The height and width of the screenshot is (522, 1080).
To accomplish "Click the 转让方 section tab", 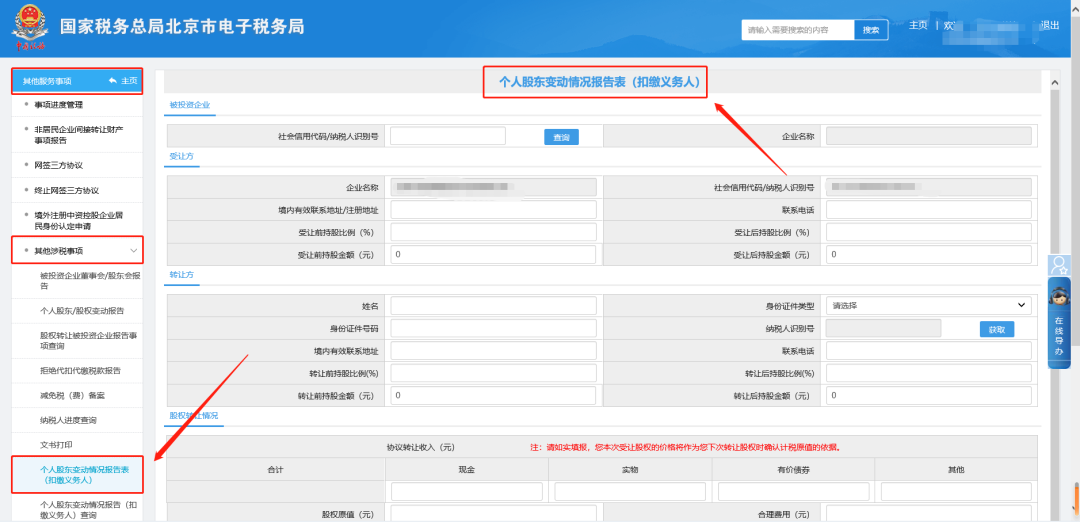I will [x=181, y=275].
